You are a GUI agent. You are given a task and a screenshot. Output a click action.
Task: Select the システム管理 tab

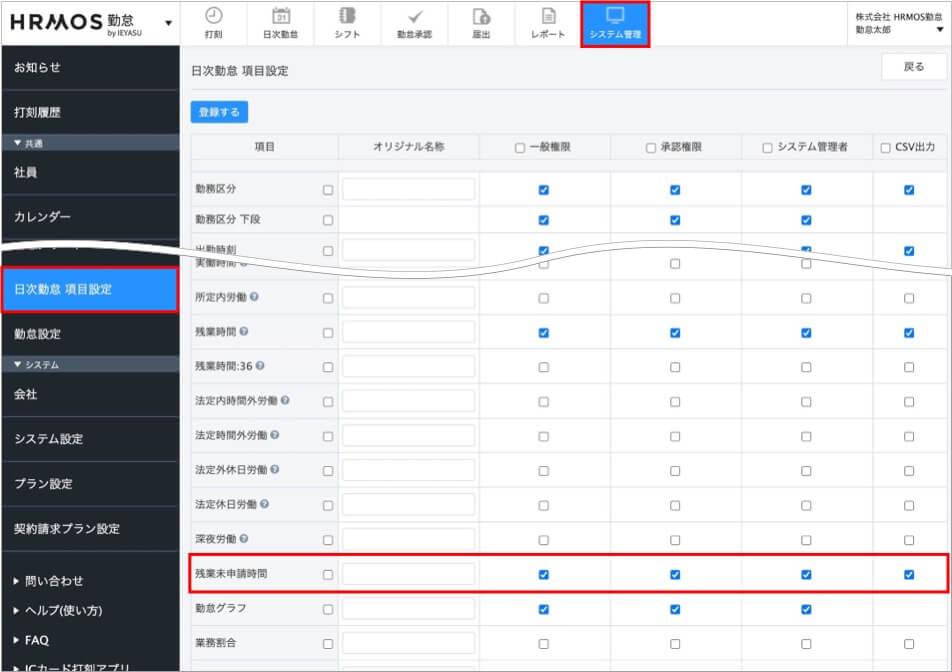click(615, 23)
